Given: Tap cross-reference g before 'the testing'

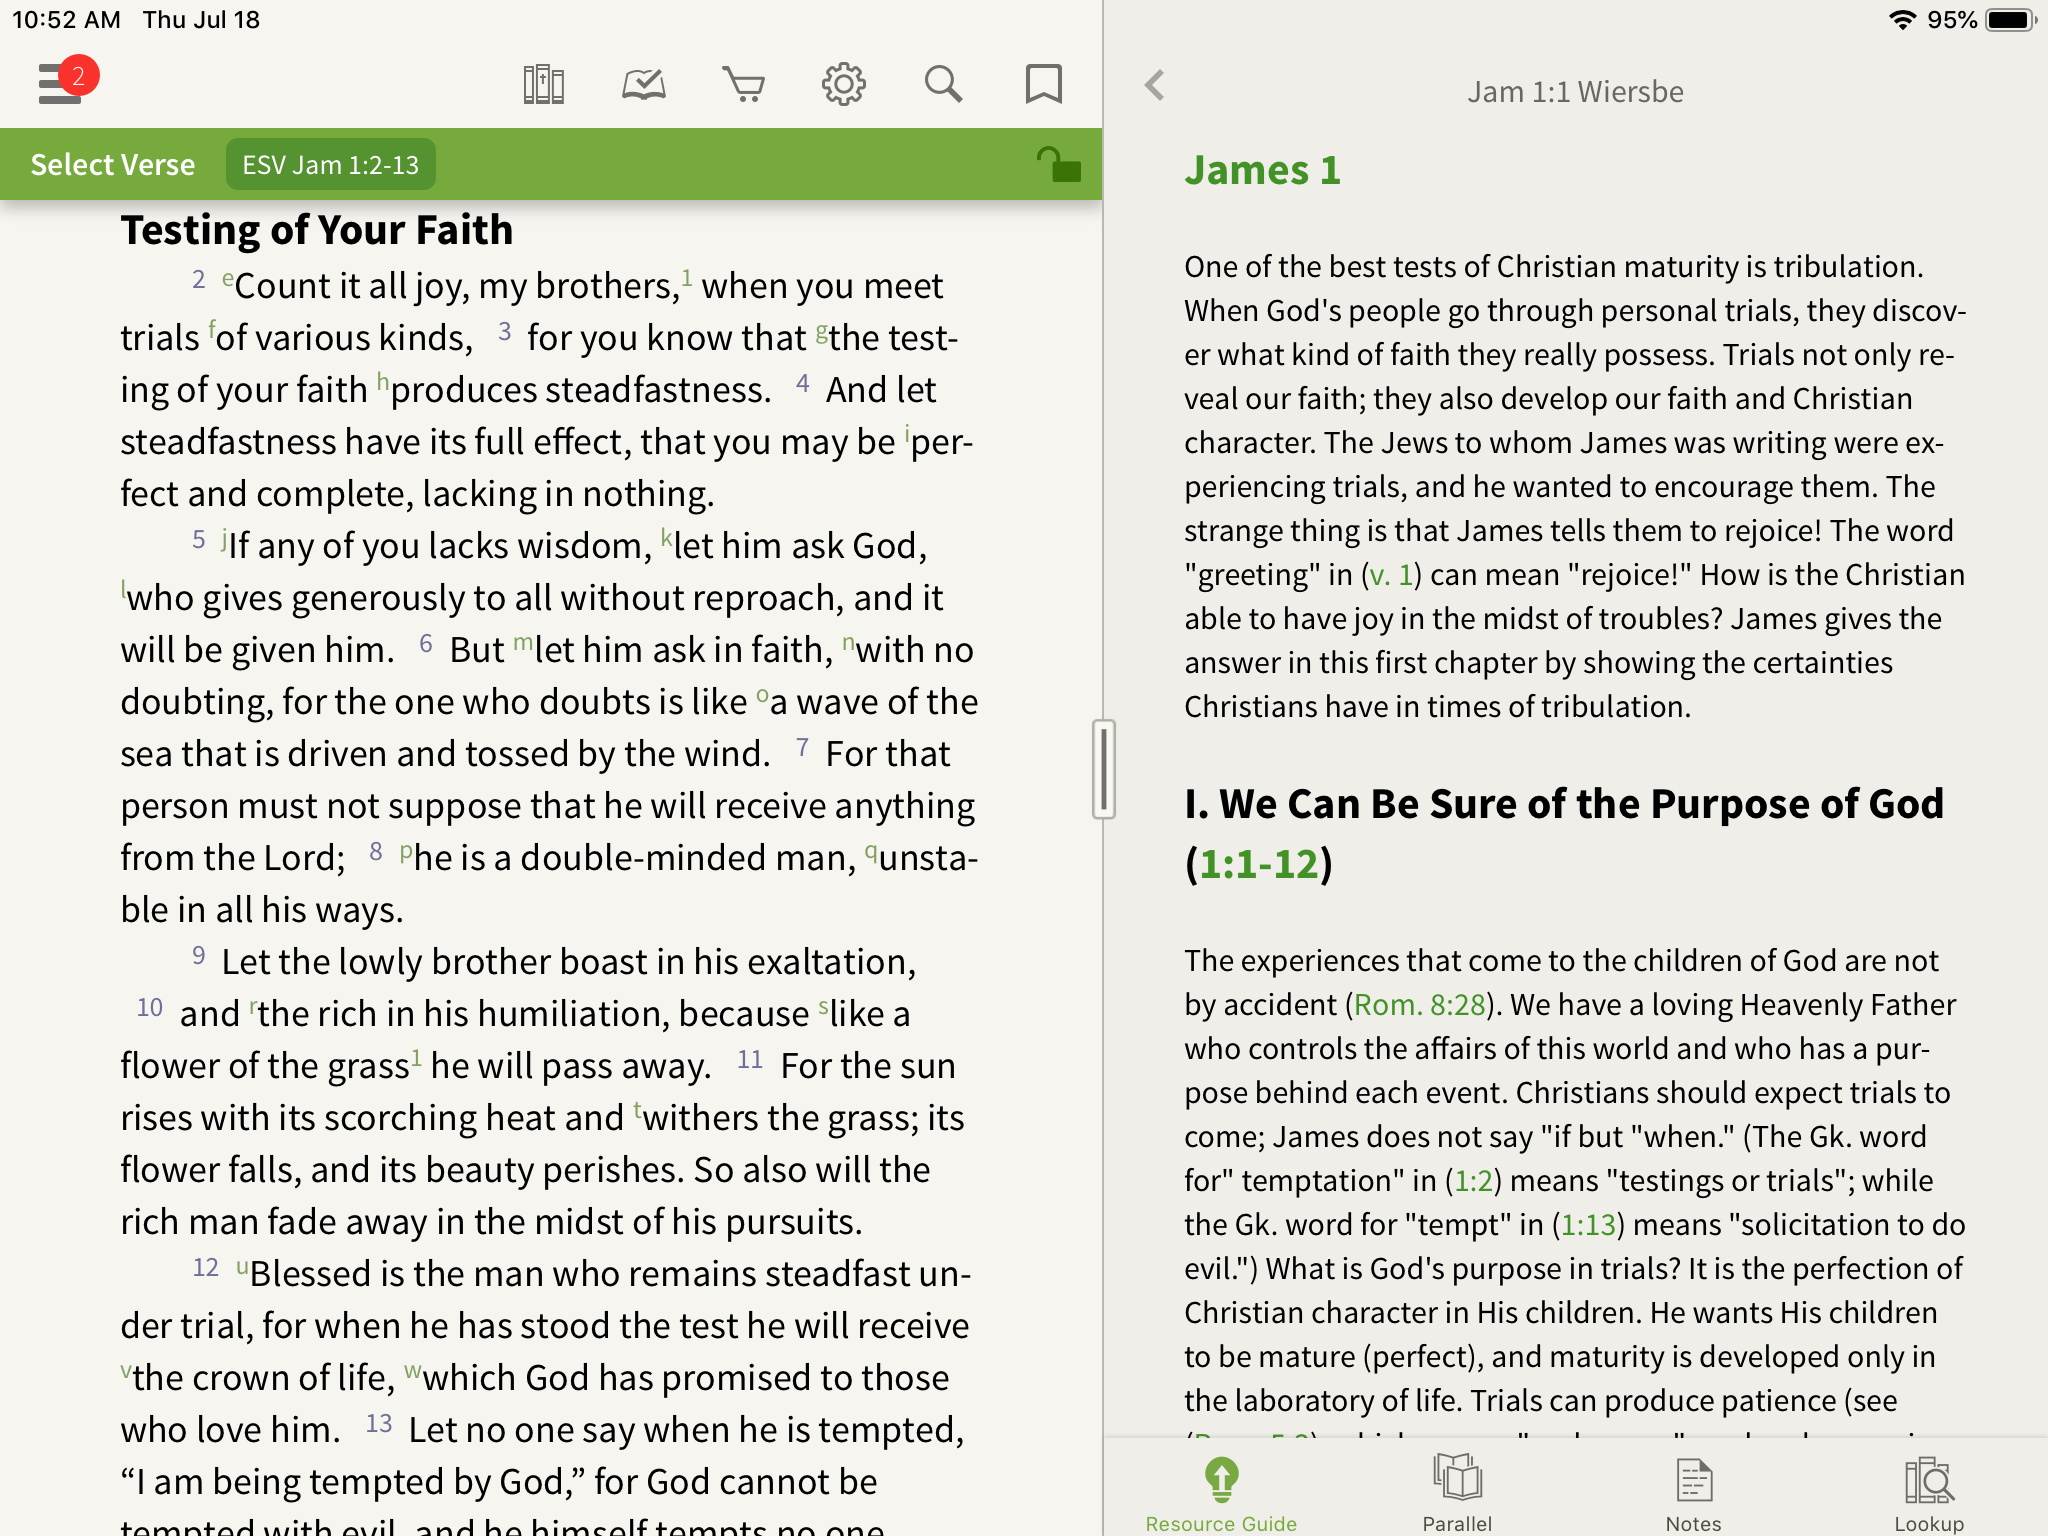Looking at the screenshot, I should (821, 332).
